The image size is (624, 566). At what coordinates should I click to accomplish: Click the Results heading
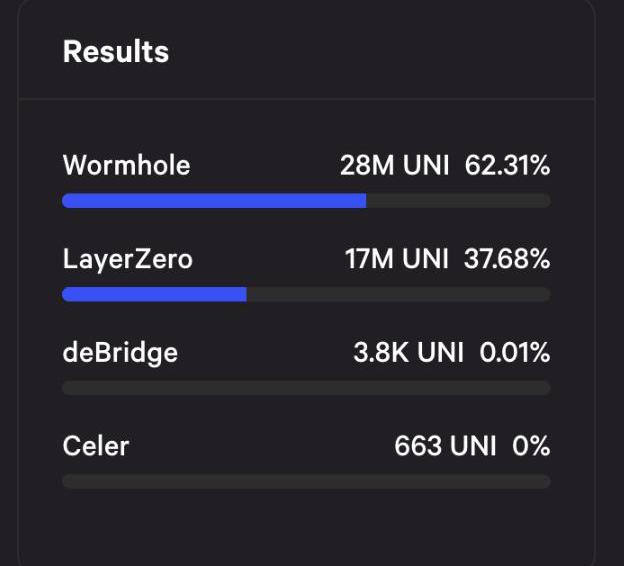coord(116,52)
